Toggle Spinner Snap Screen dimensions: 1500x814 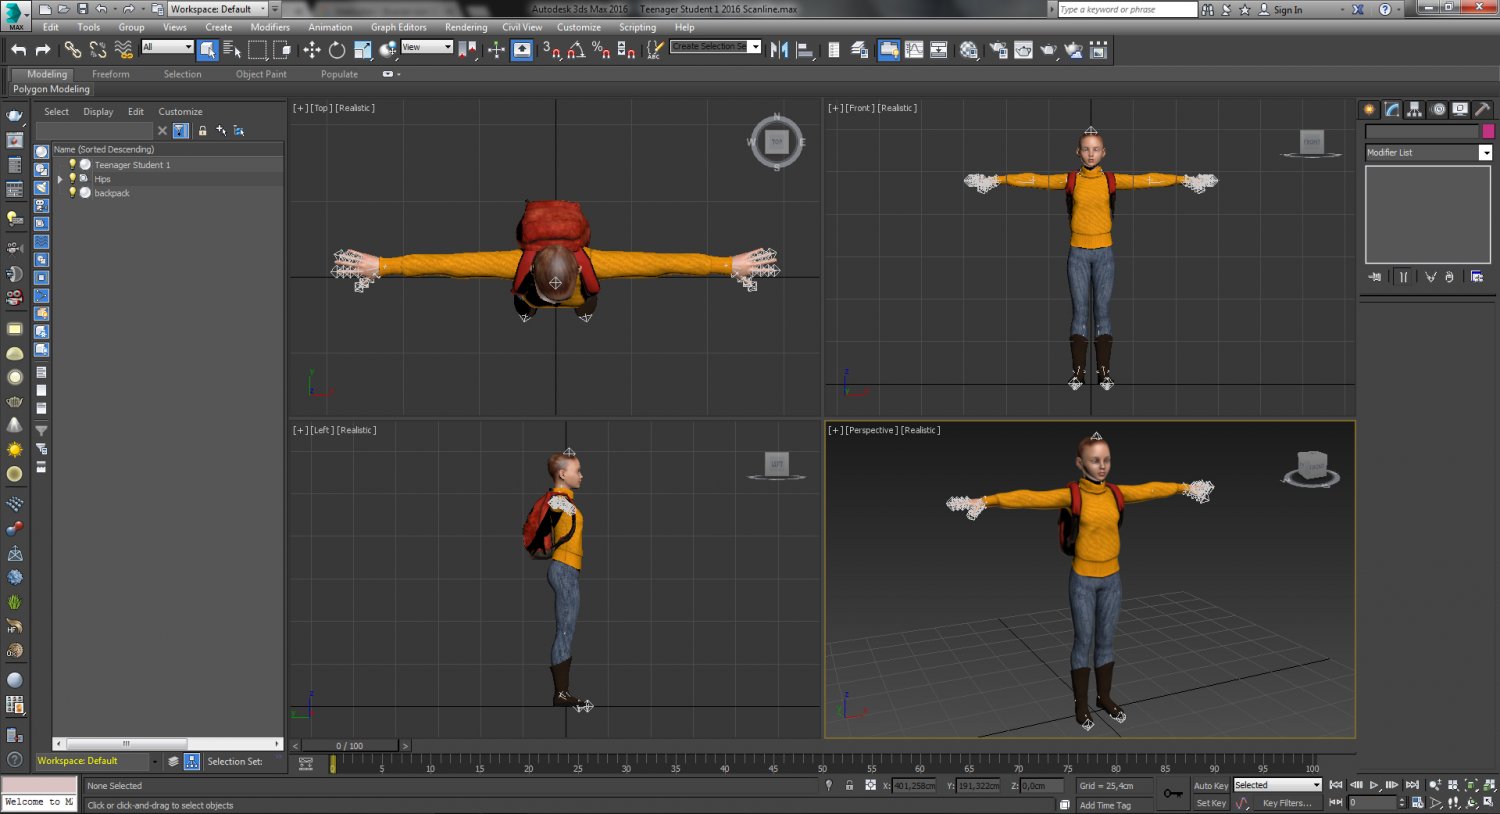click(x=626, y=49)
